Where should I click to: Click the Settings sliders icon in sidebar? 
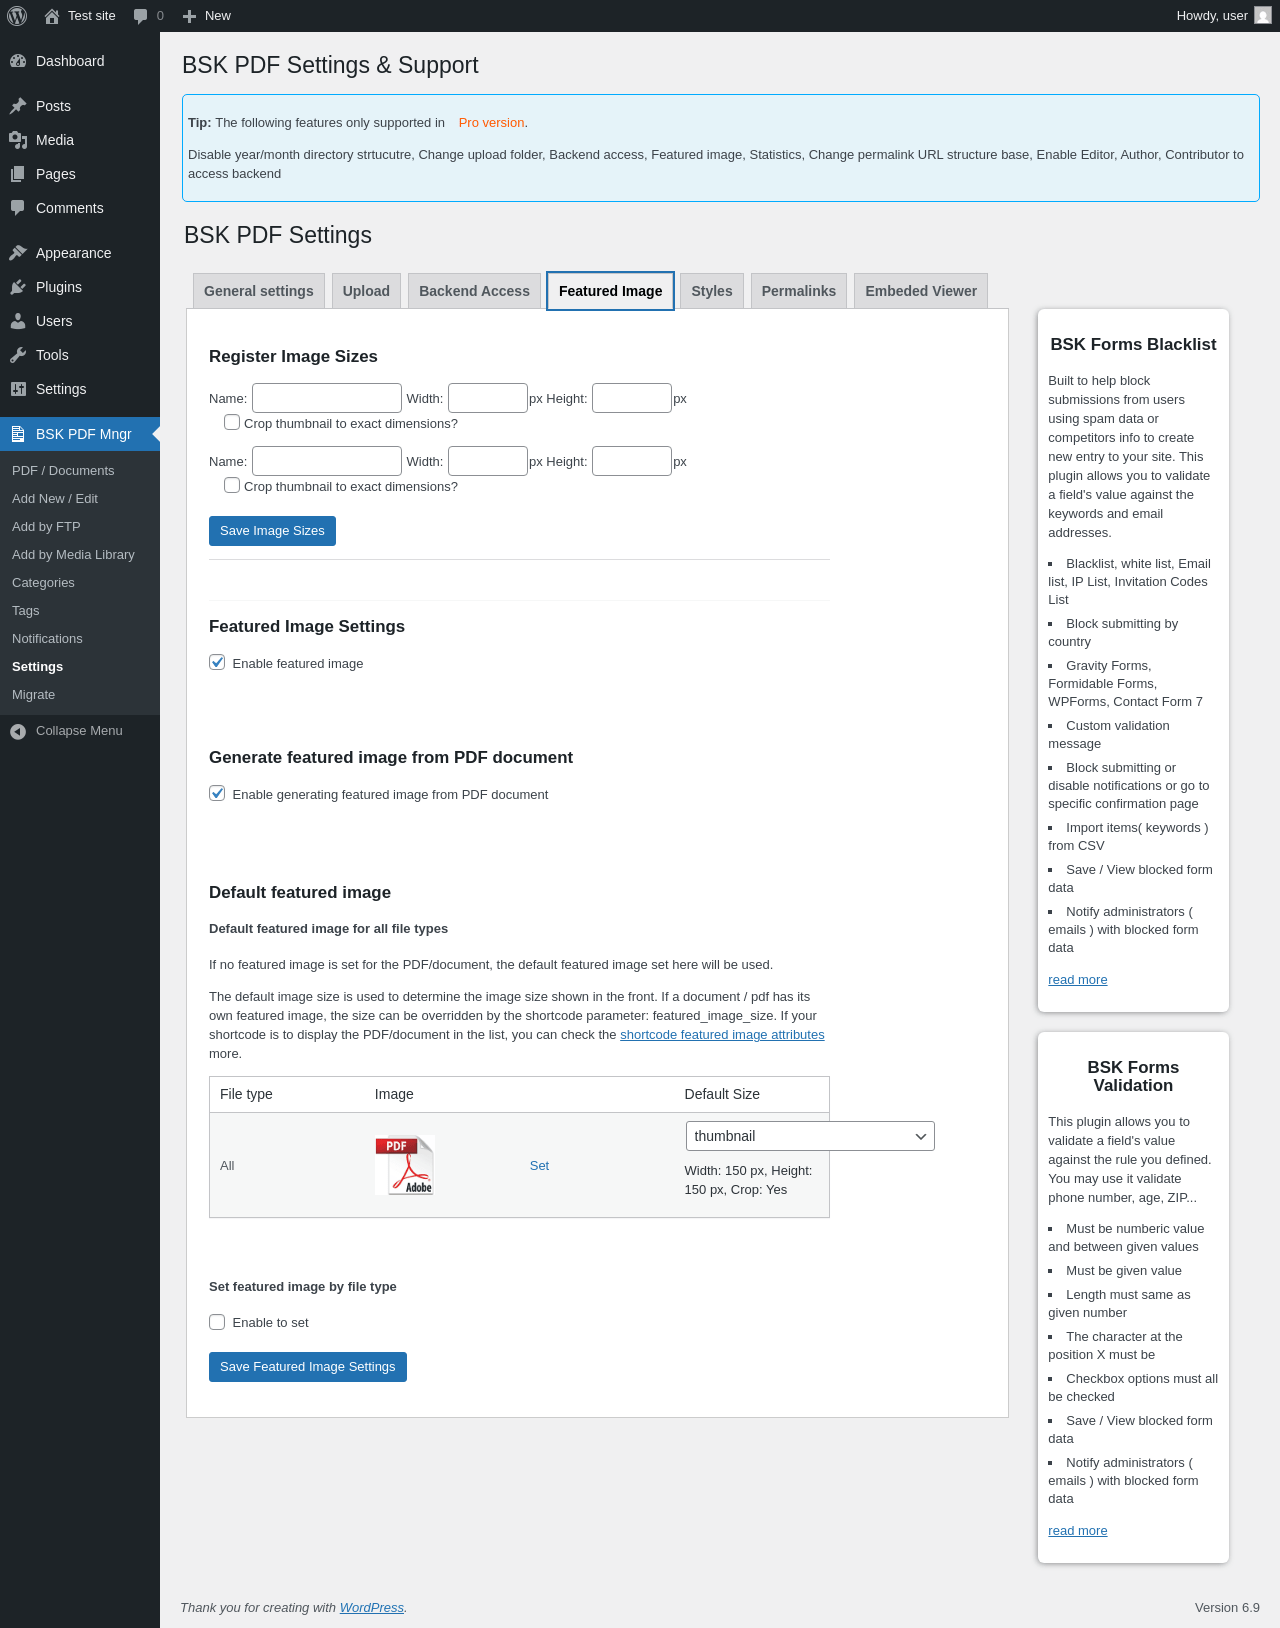coord(18,389)
